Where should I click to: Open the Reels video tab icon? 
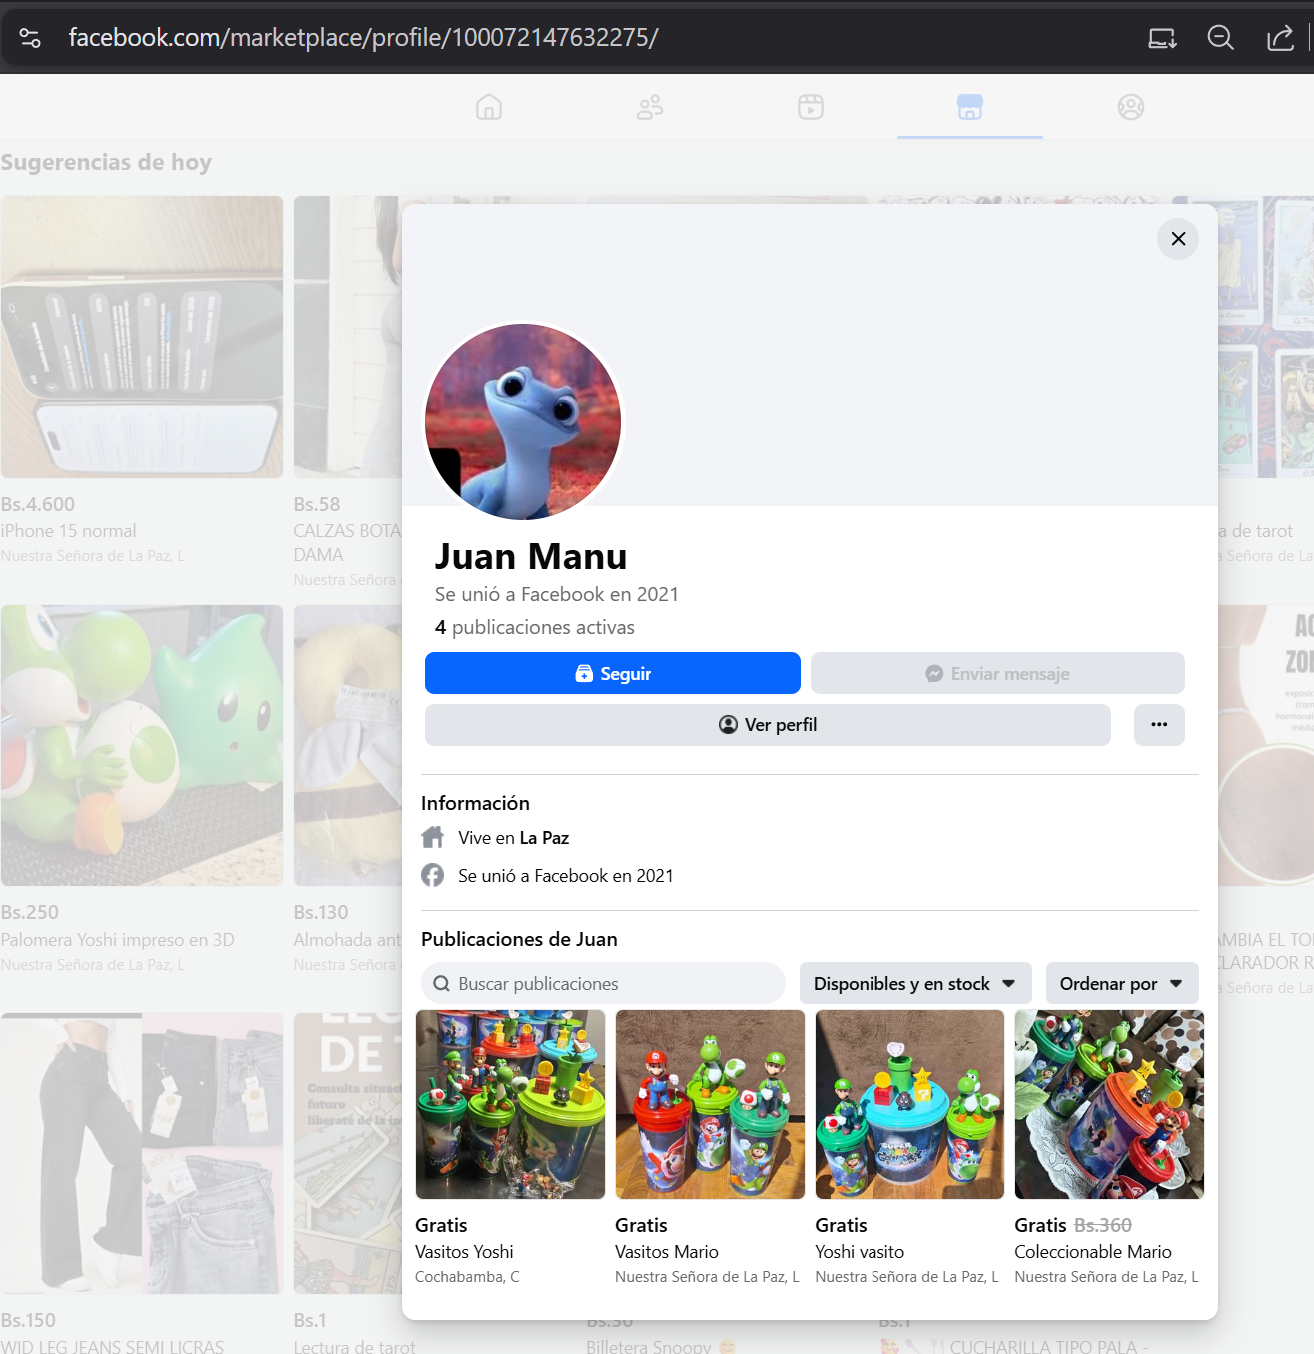(811, 107)
